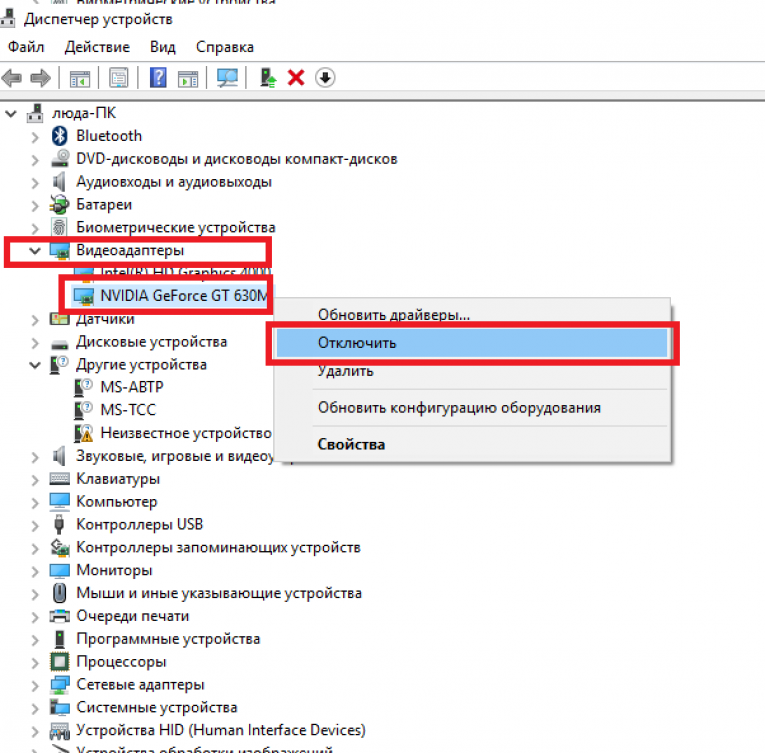This screenshot has width=765, height=753.
Task: Select NVIDIA GeForce GT 630M device
Action: click(183, 296)
